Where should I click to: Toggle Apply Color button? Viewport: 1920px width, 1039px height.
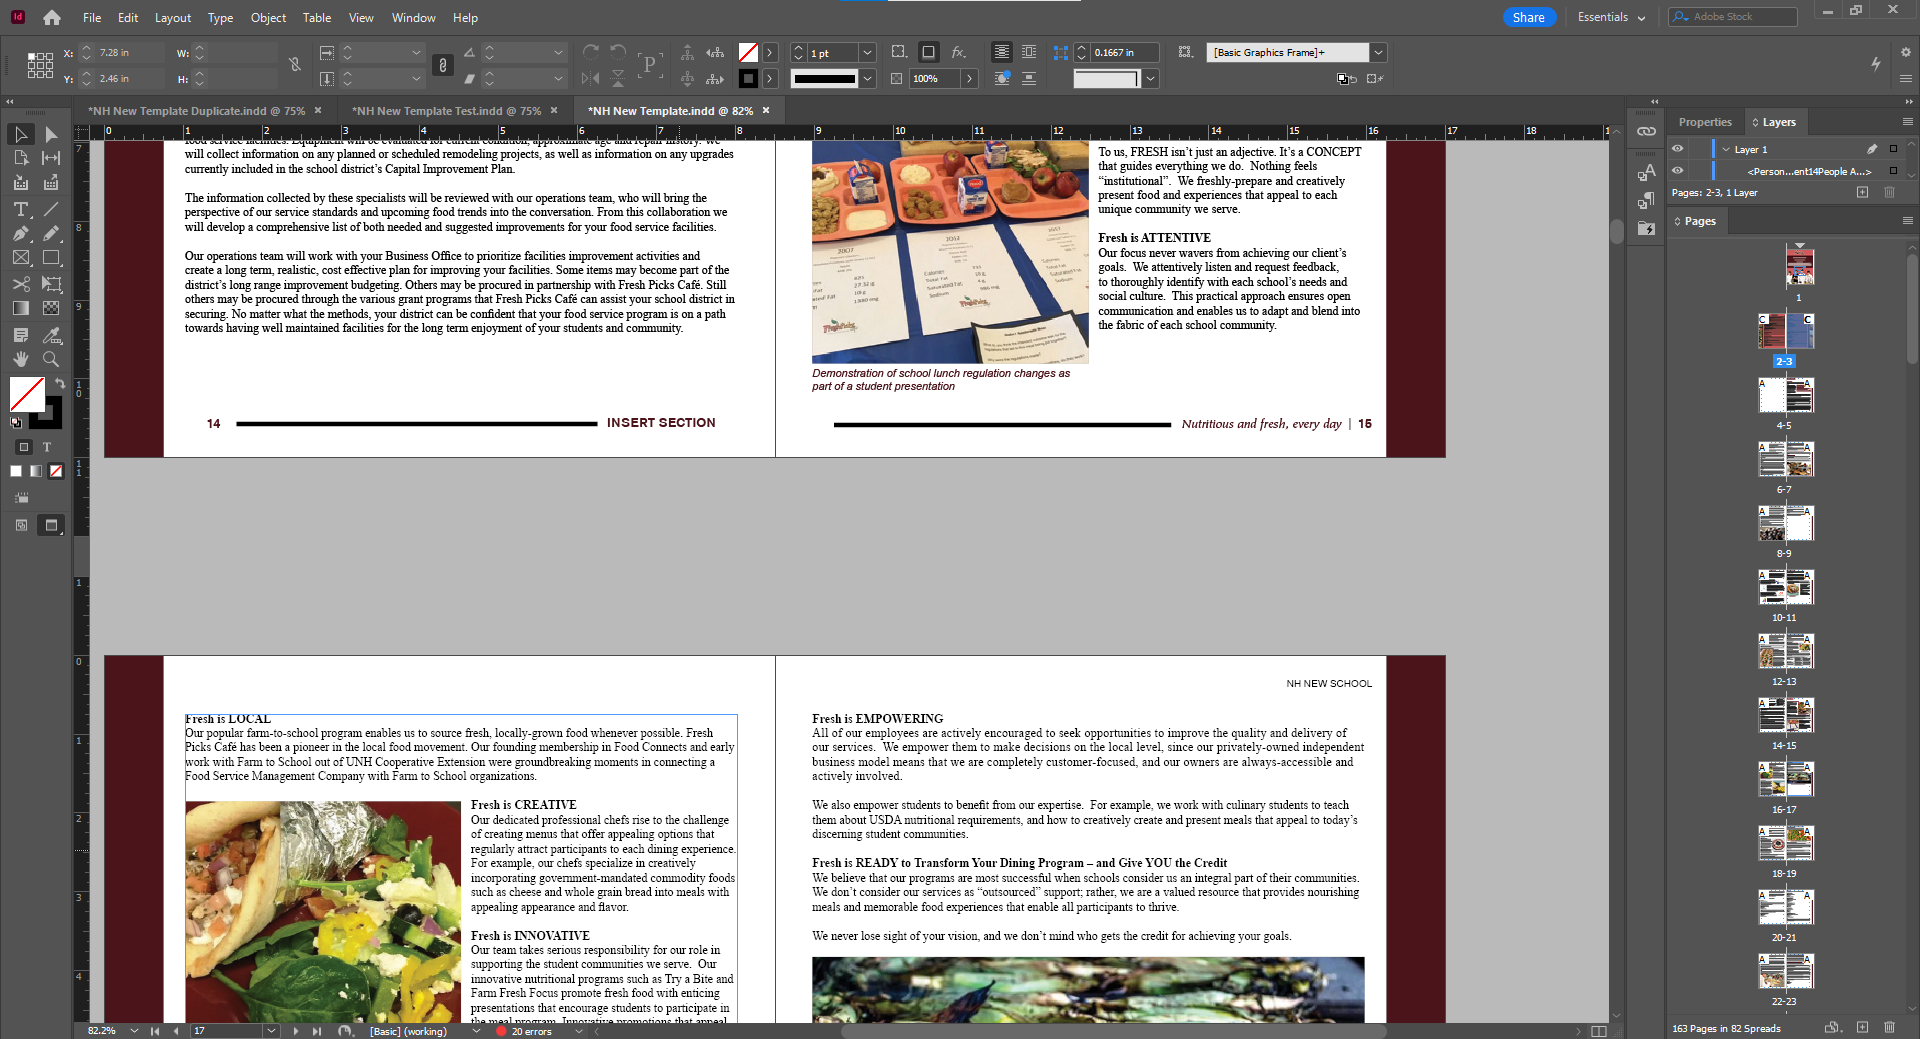pos(16,471)
